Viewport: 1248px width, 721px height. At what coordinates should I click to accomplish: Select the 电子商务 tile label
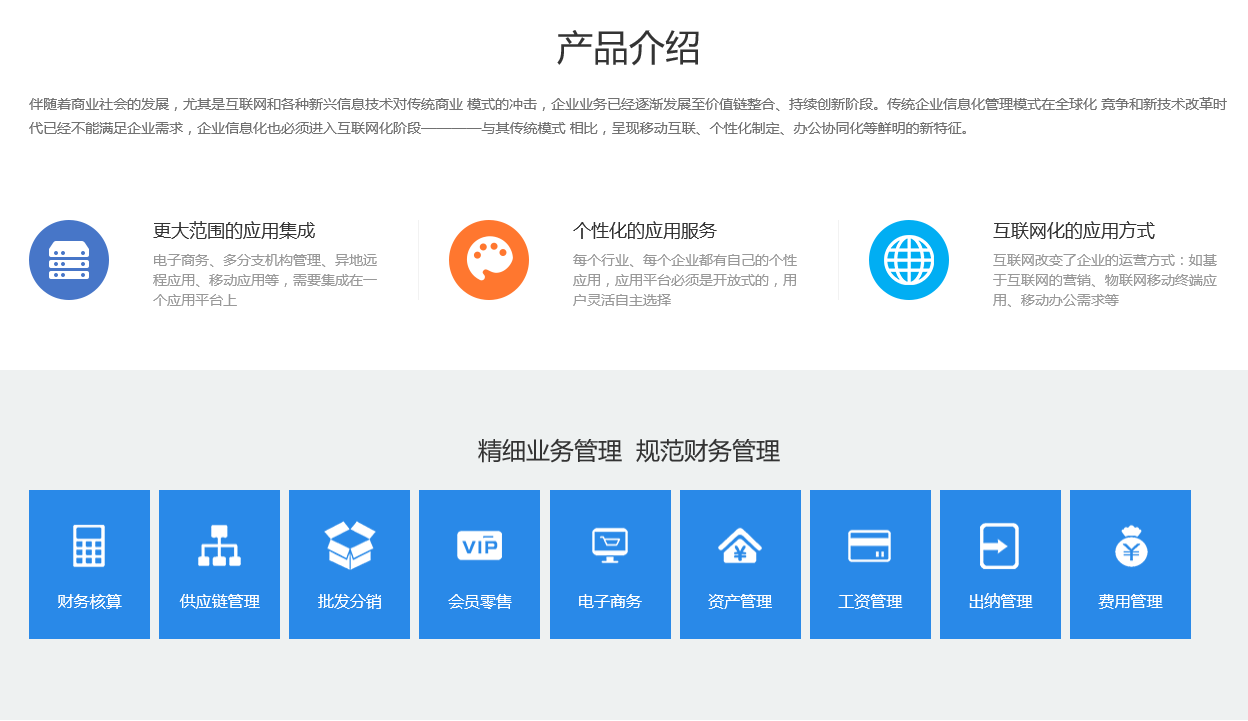(x=610, y=602)
